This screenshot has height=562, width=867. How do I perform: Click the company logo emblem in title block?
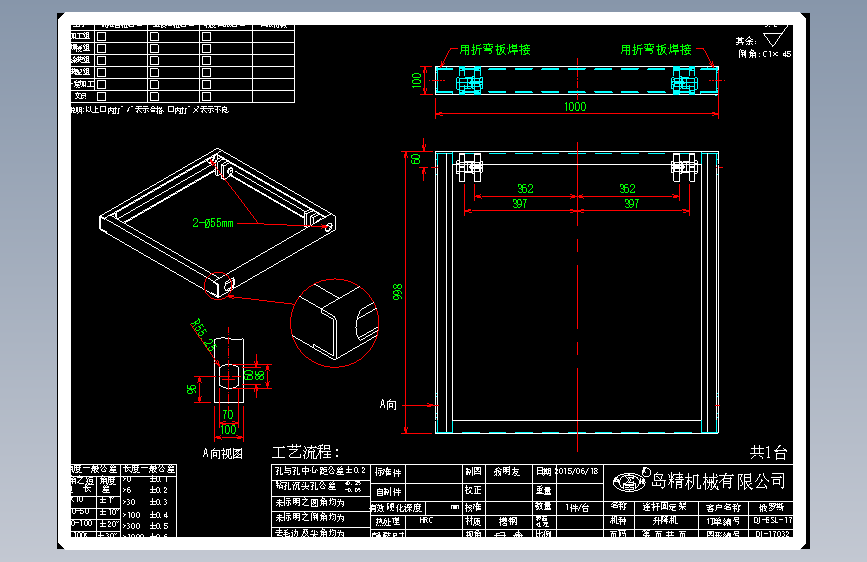pyautogui.click(x=629, y=482)
